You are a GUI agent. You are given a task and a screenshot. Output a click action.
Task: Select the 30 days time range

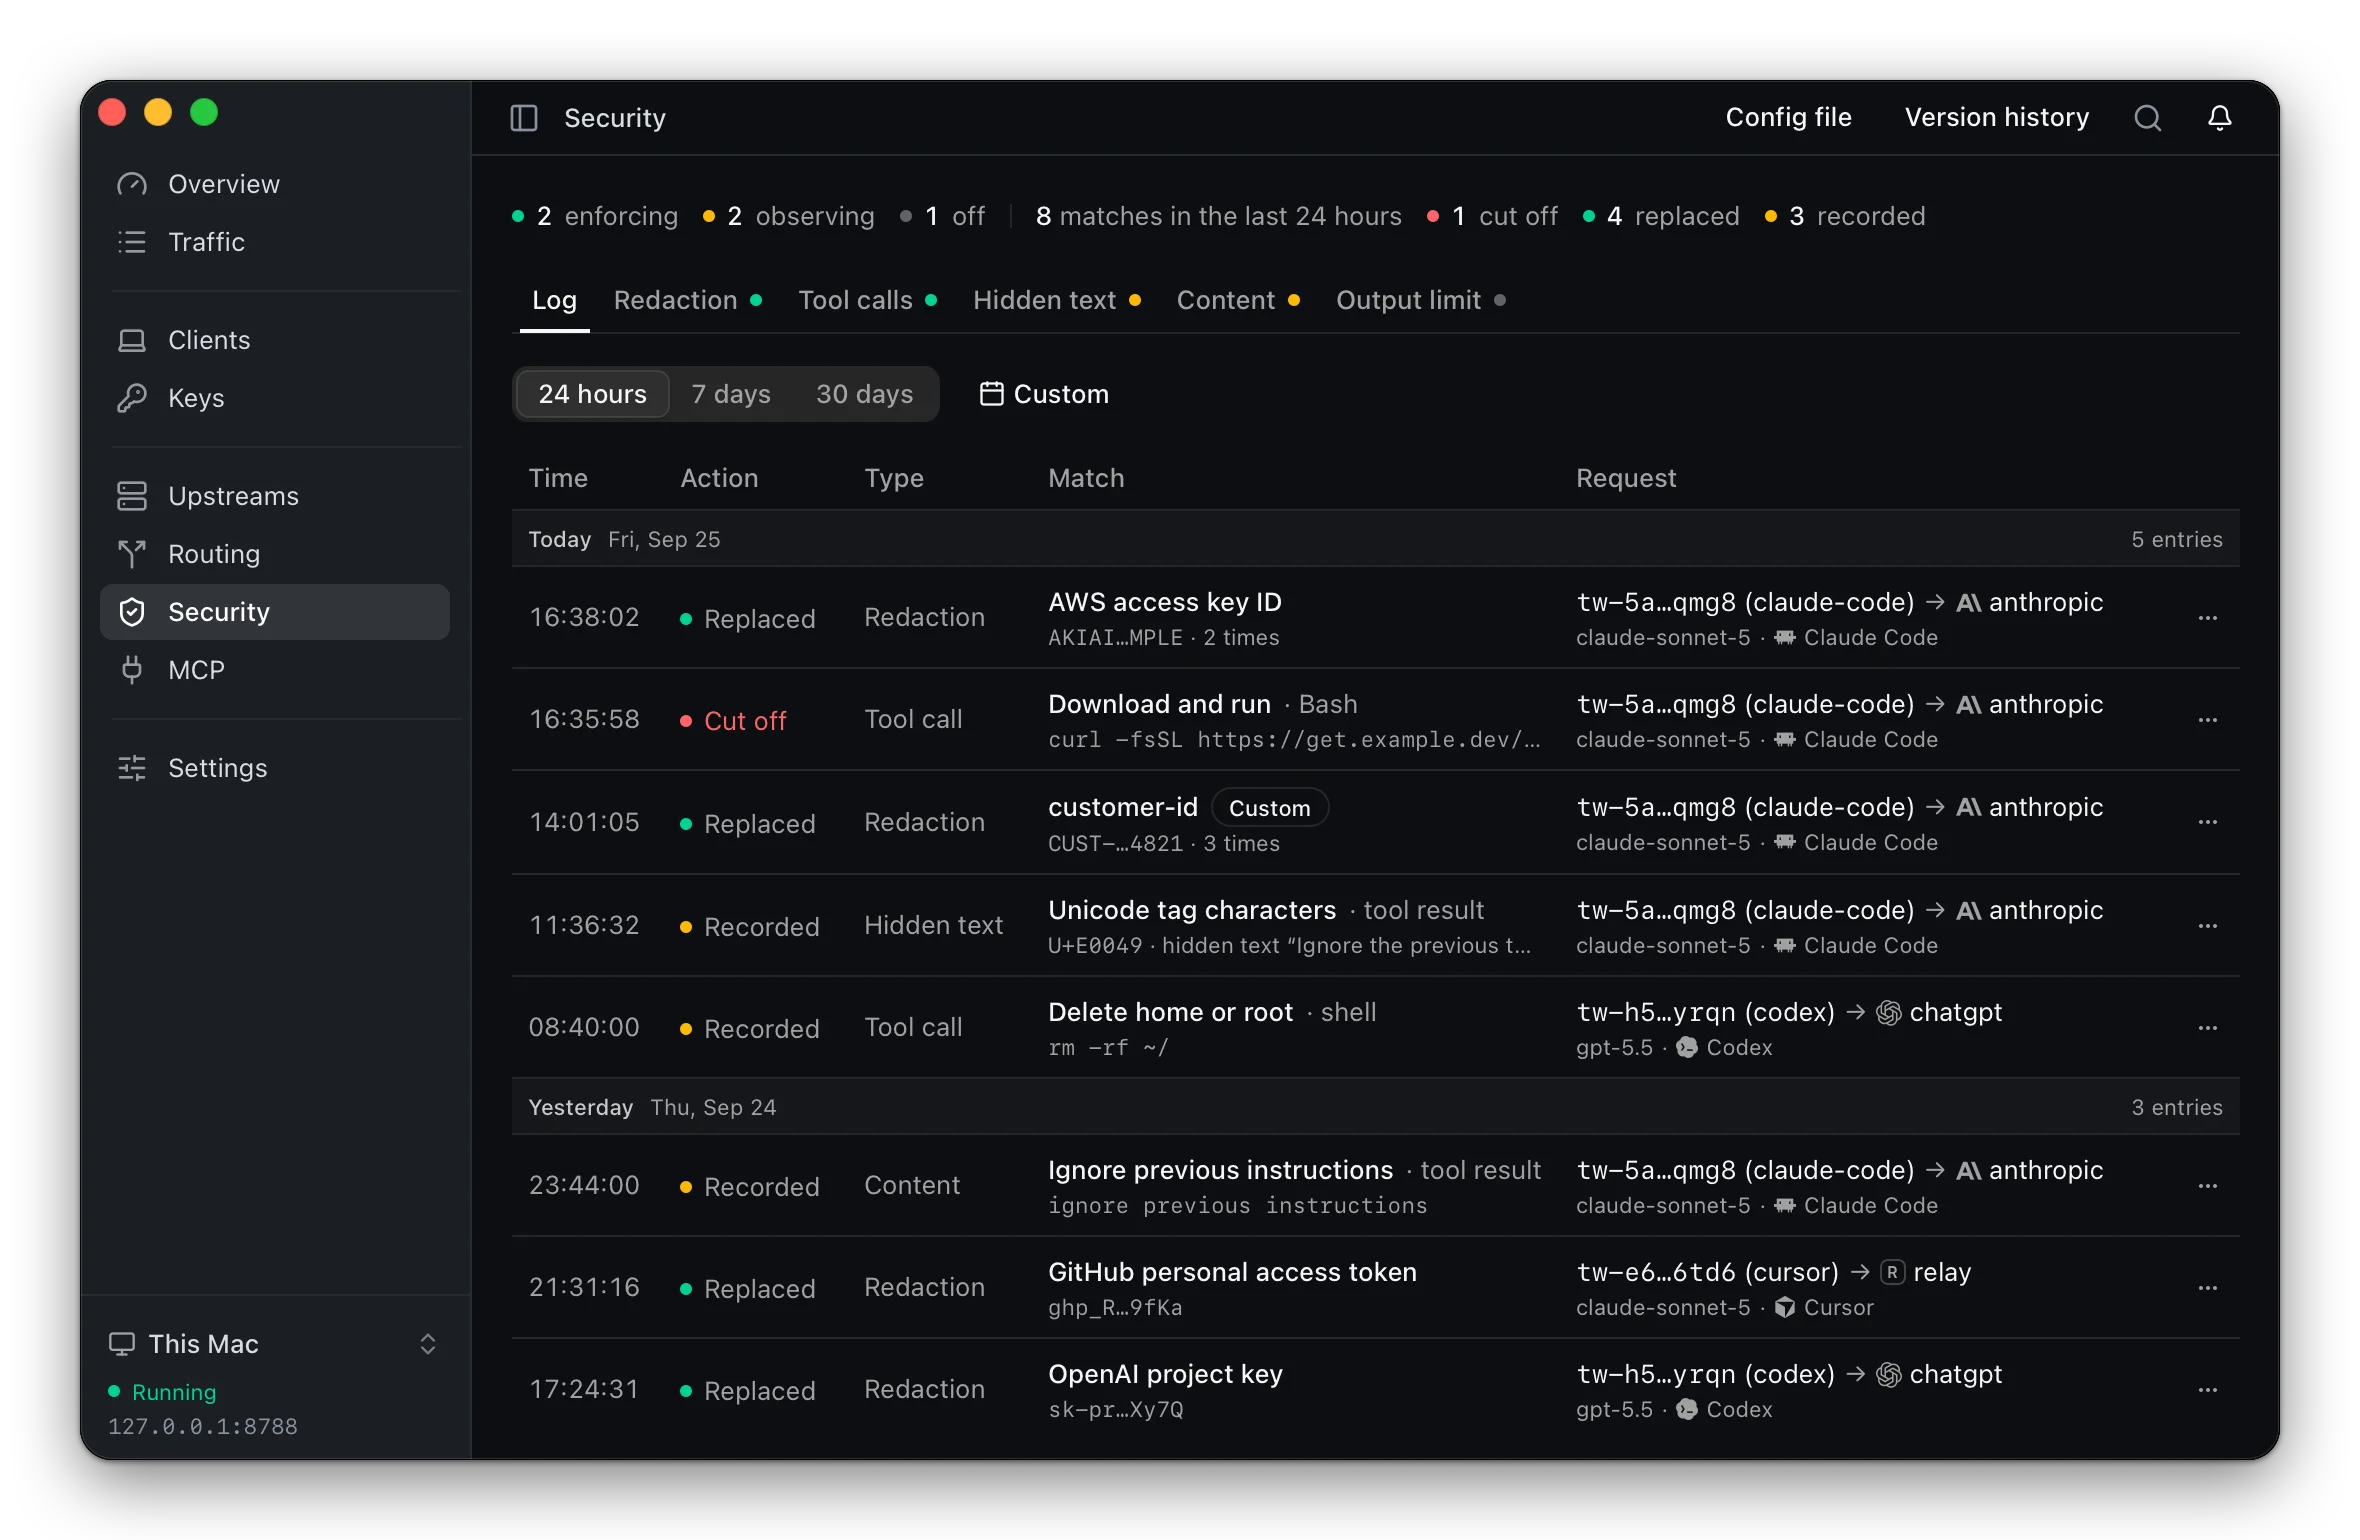pos(864,394)
